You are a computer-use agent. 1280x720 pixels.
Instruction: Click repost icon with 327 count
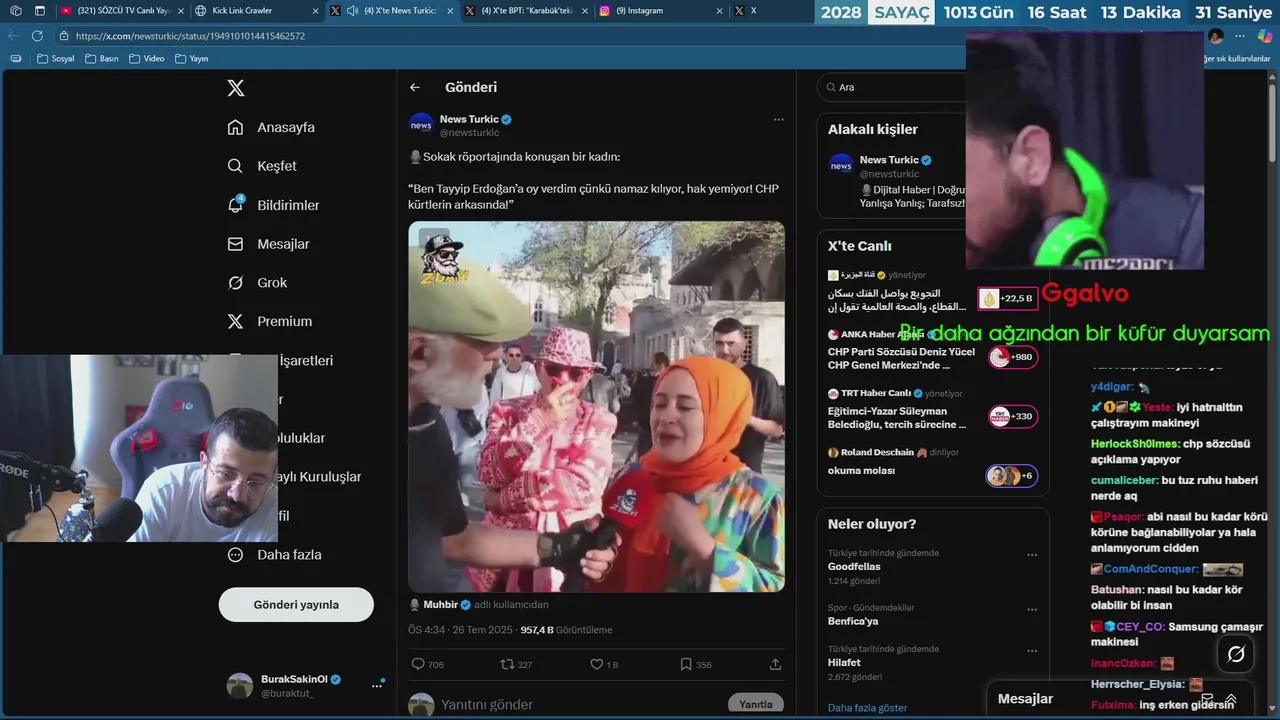pyautogui.click(x=516, y=664)
